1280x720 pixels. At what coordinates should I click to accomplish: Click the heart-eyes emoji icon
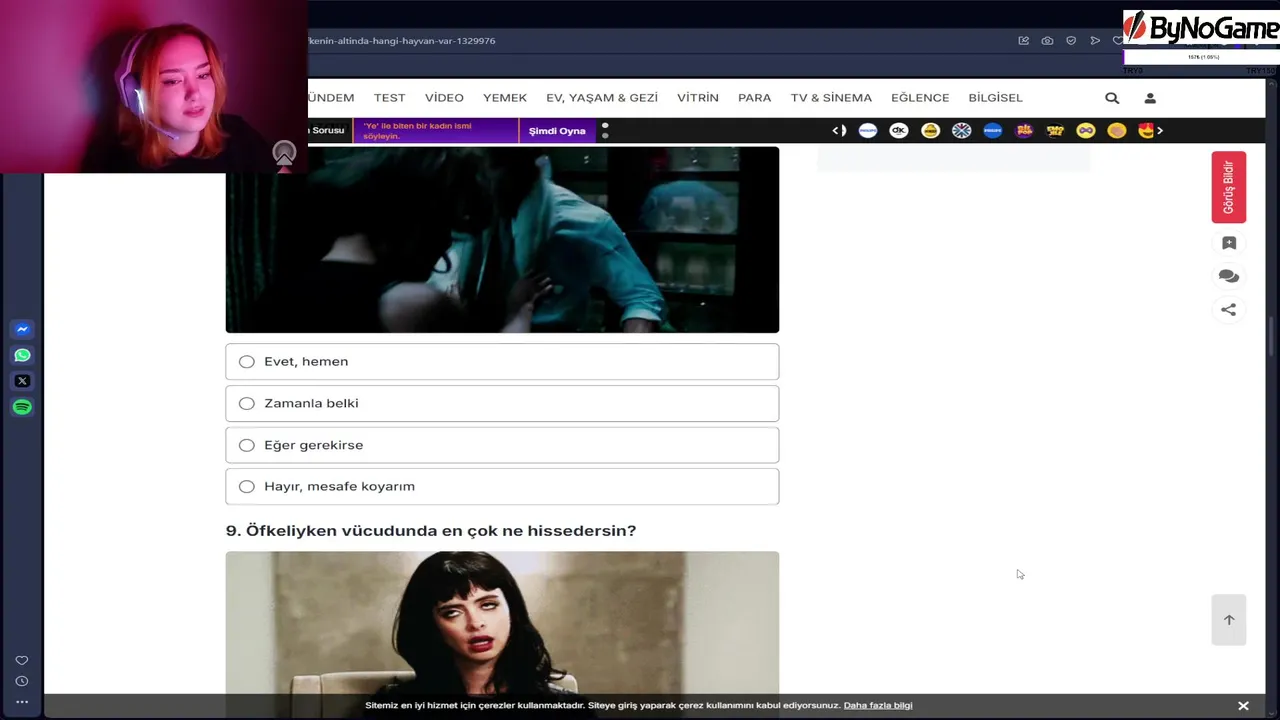click(x=1146, y=131)
